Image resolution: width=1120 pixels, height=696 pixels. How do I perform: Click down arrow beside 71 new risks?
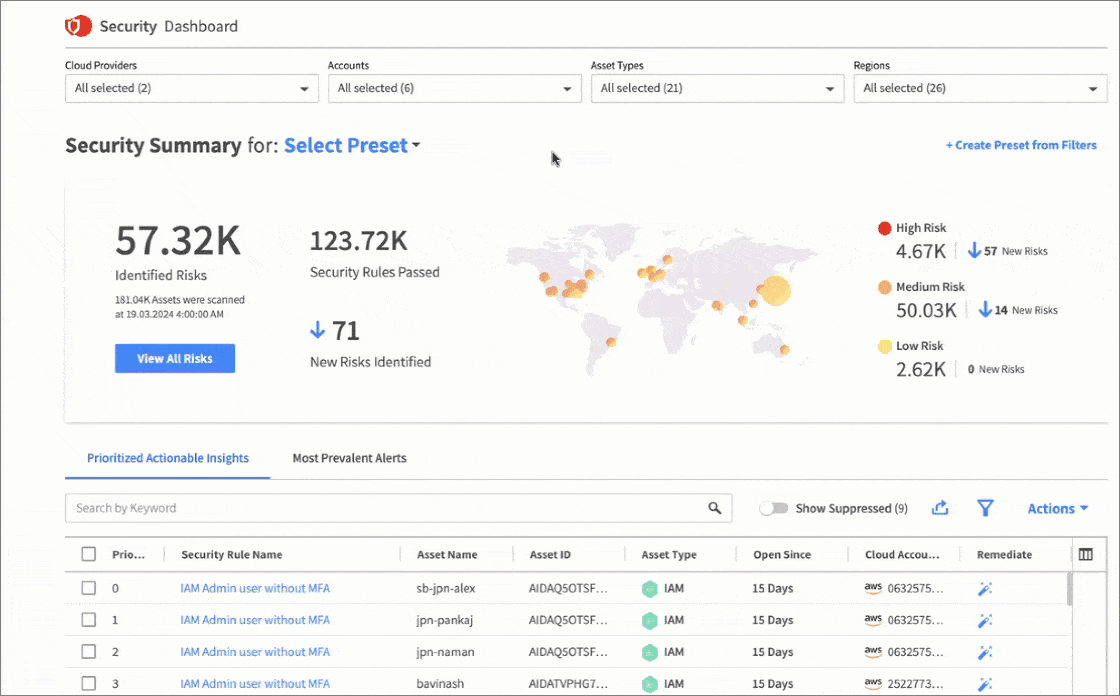[318, 329]
